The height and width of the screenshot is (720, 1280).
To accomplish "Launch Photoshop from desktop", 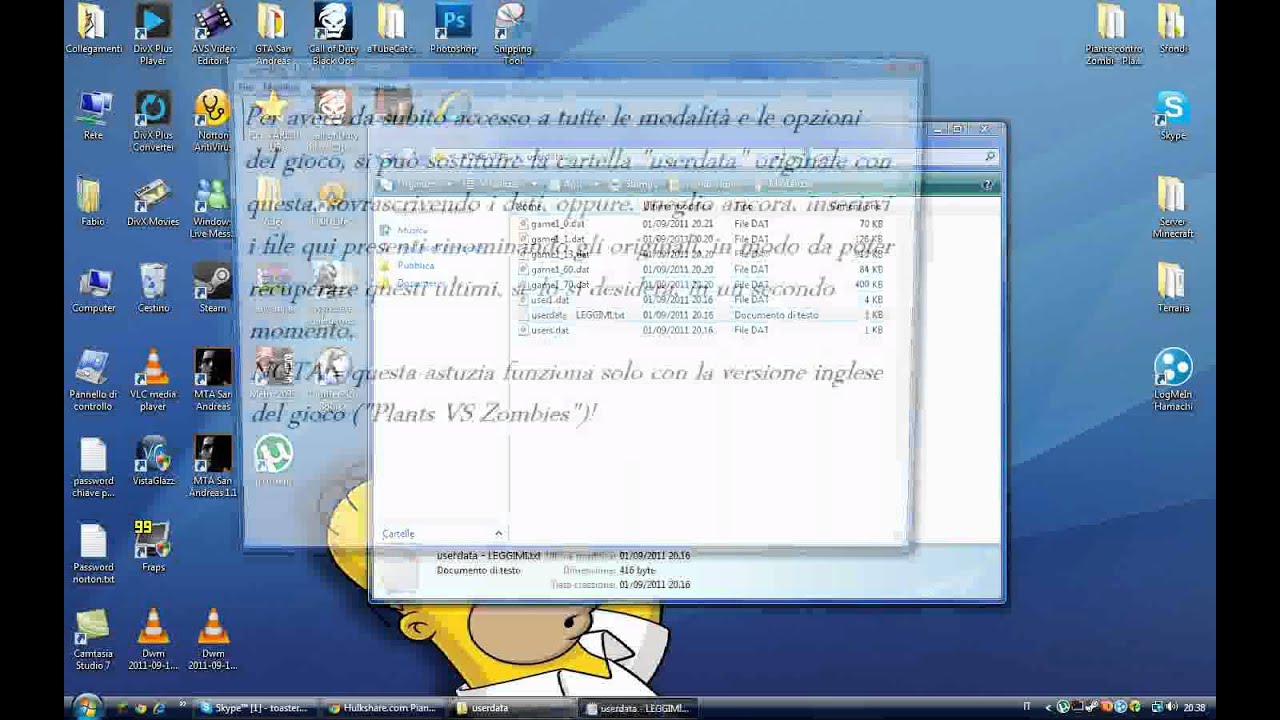I will tap(453, 30).
